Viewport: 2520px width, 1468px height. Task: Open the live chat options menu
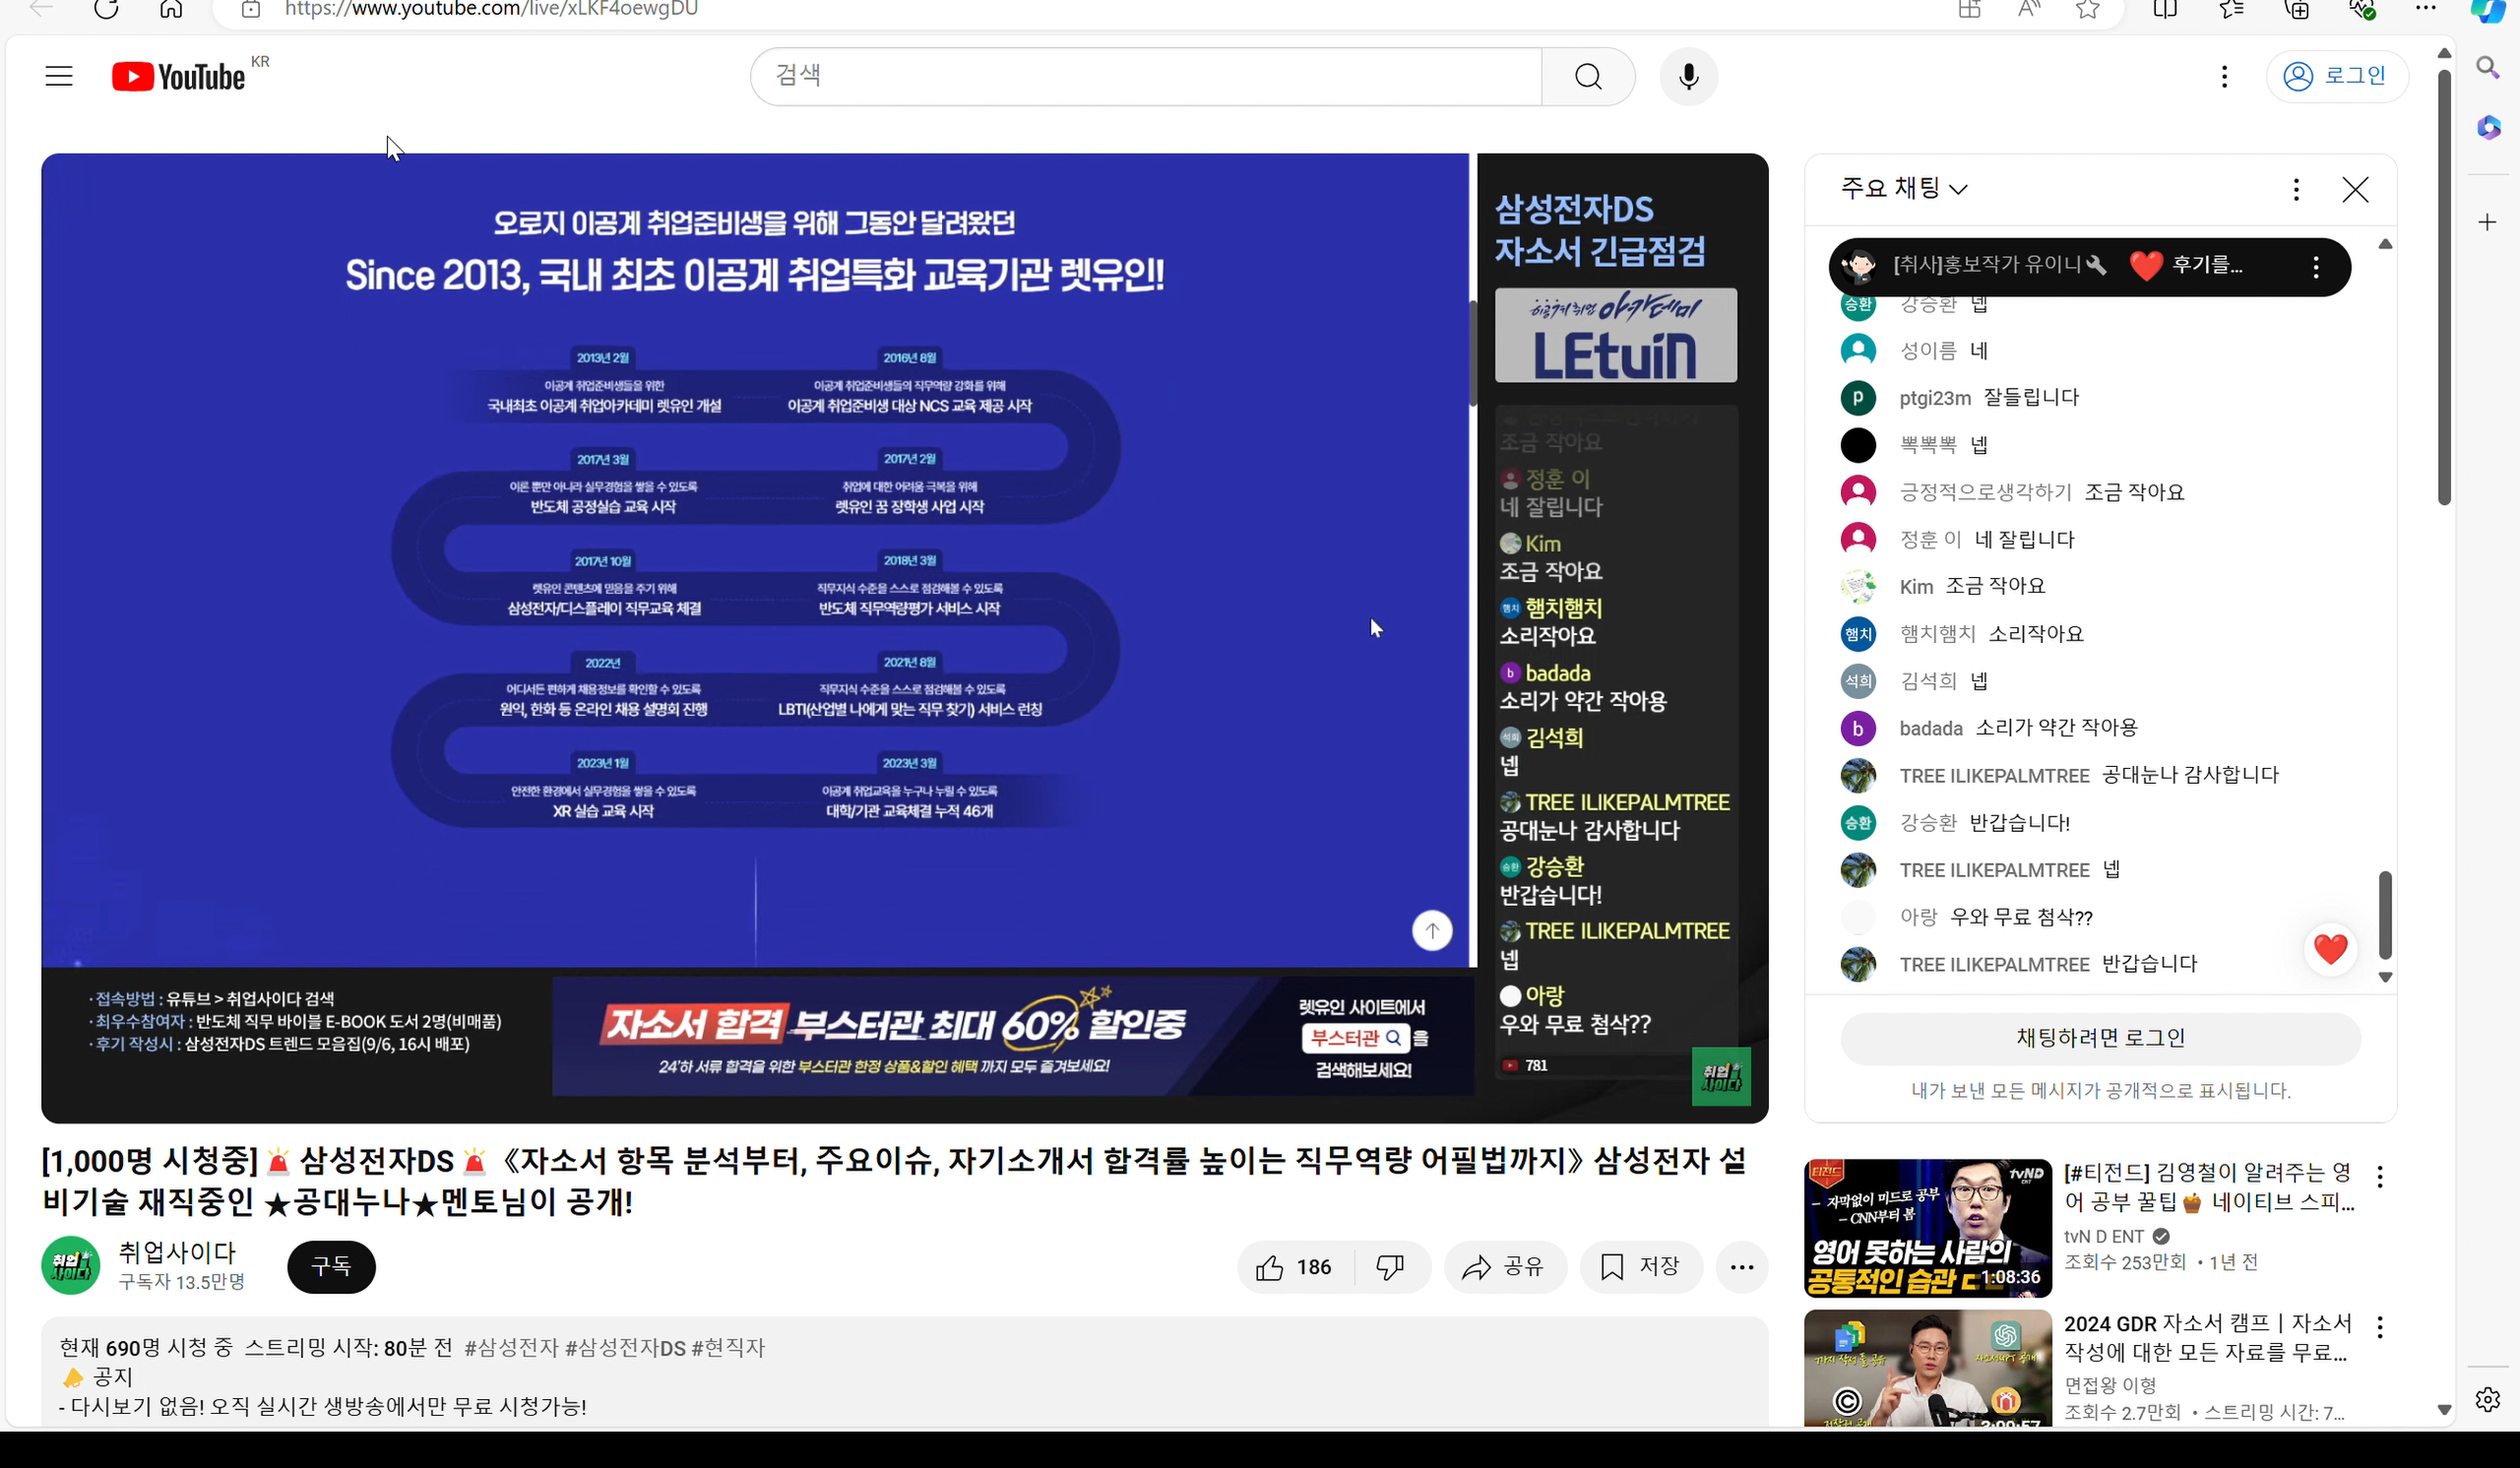2296,189
